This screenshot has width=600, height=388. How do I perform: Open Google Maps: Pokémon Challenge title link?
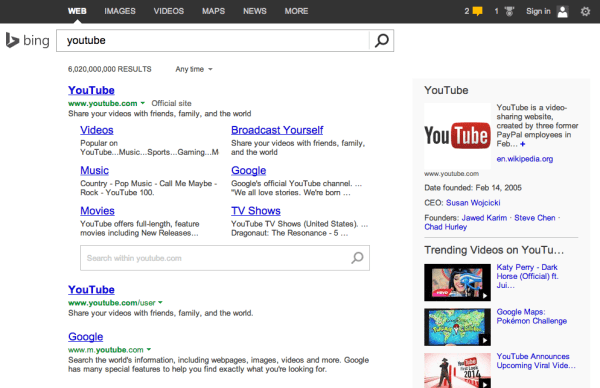pos(532,316)
